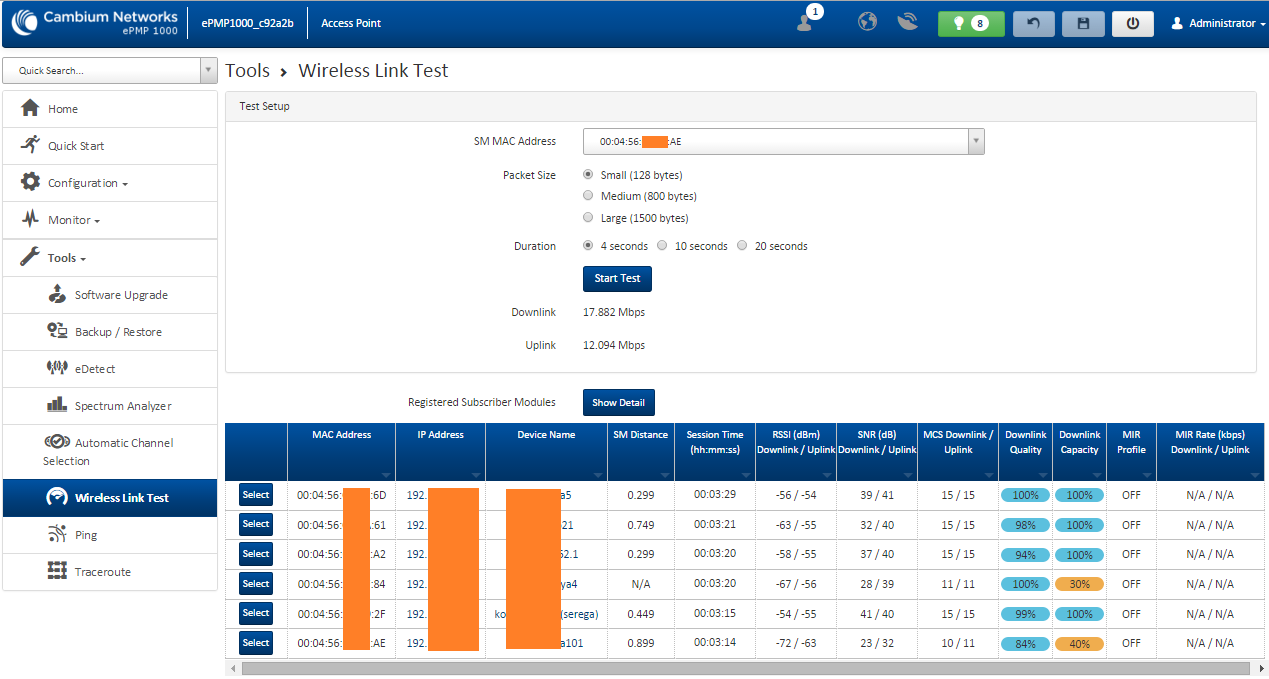Click the Start Test button
Image resolution: width=1269 pixels, height=679 pixels.
pos(617,278)
